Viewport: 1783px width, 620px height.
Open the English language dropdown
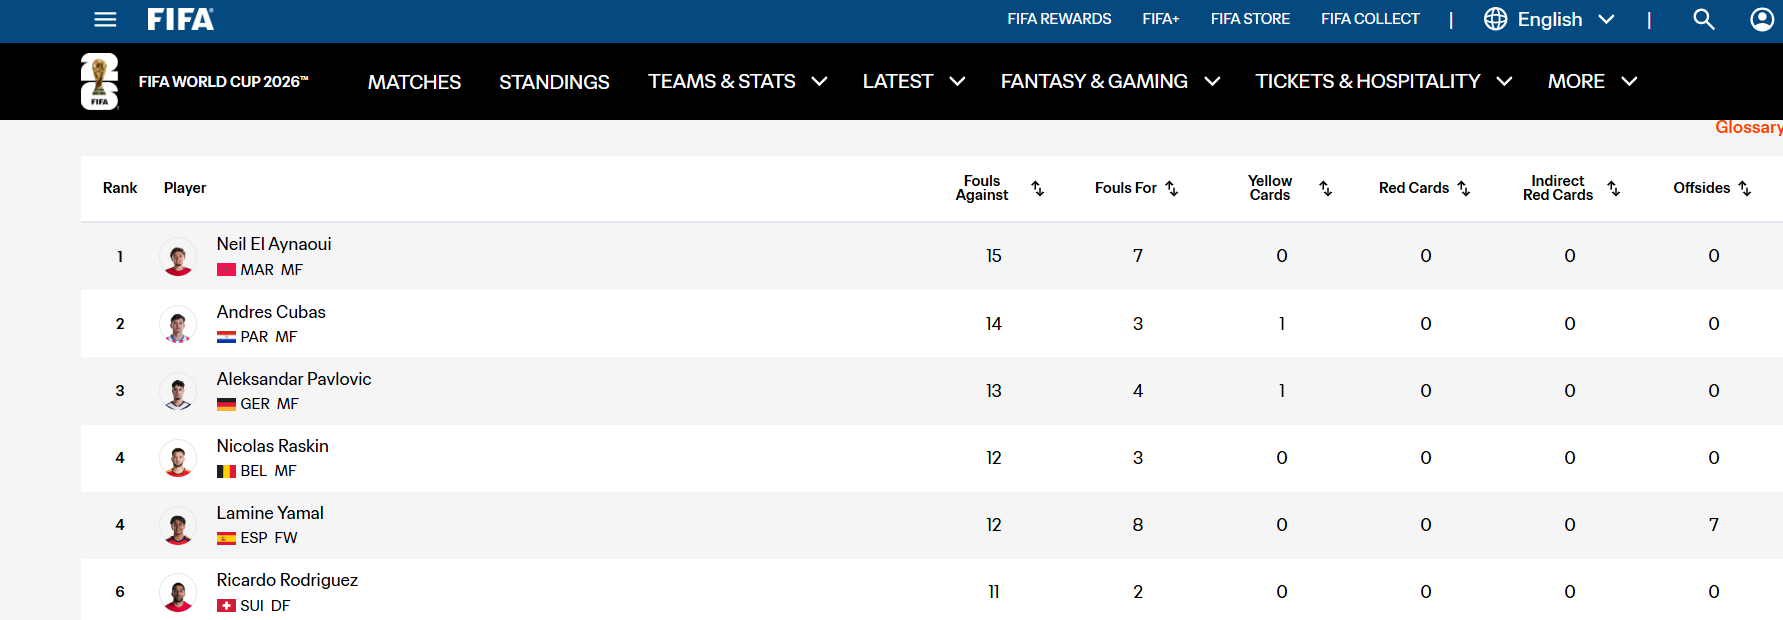(x=1549, y=19)
